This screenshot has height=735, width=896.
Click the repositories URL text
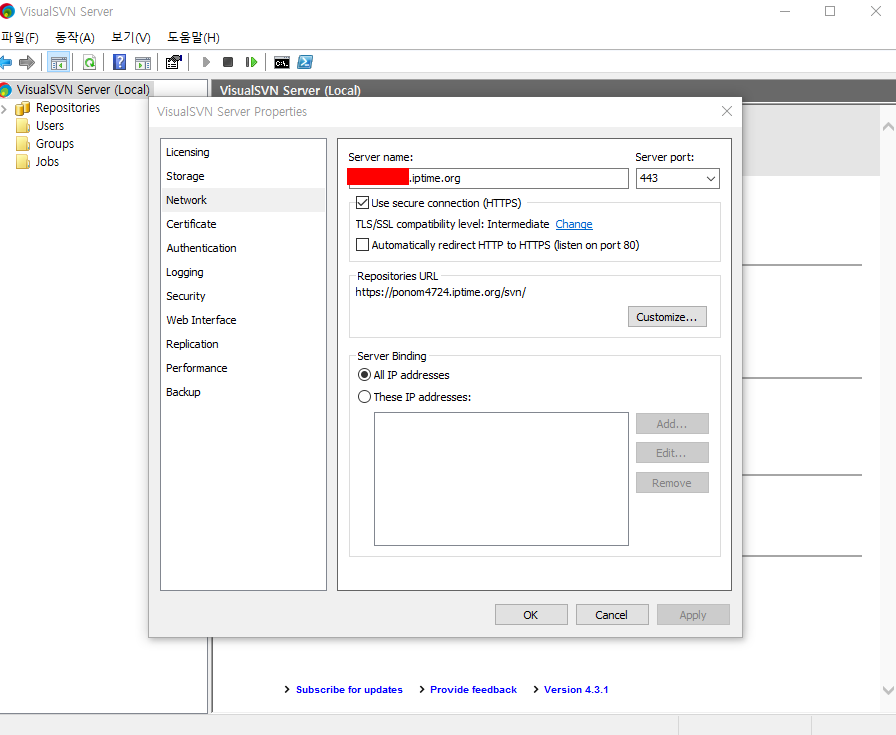441,292
